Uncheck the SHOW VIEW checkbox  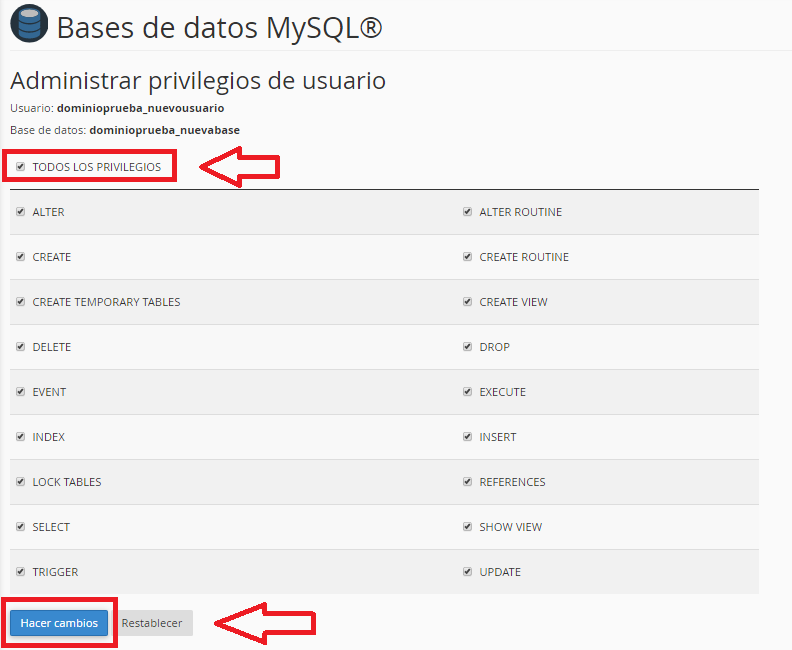coord(467,526)
